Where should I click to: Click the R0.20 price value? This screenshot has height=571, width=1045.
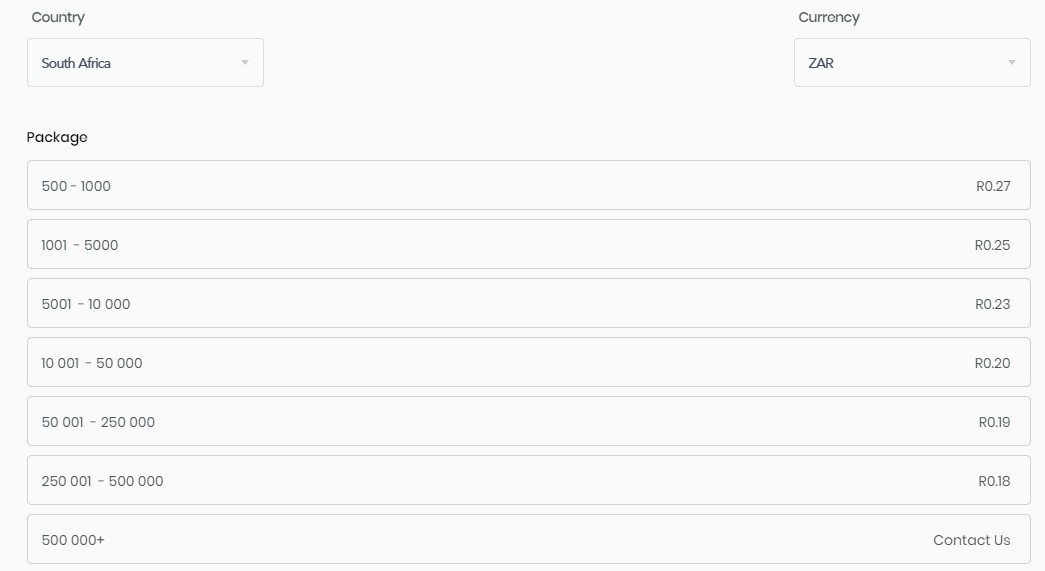992,363
